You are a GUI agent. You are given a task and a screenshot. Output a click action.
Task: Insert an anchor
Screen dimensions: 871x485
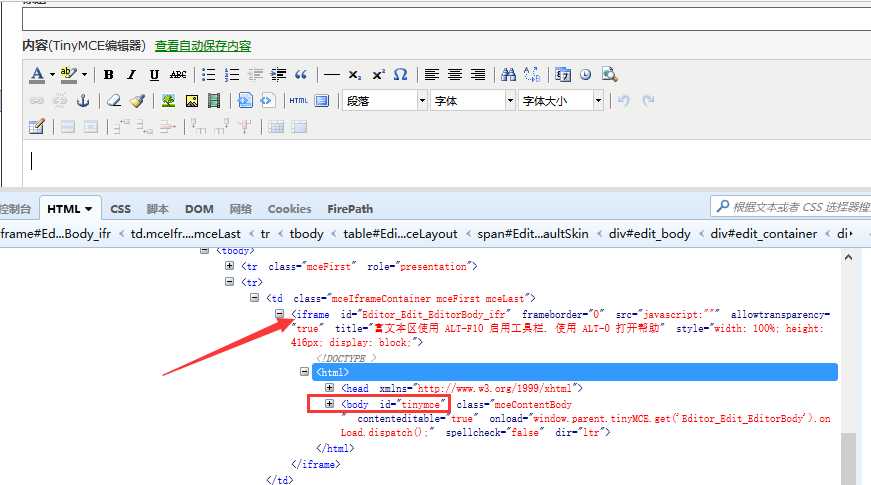click(83, 101)
